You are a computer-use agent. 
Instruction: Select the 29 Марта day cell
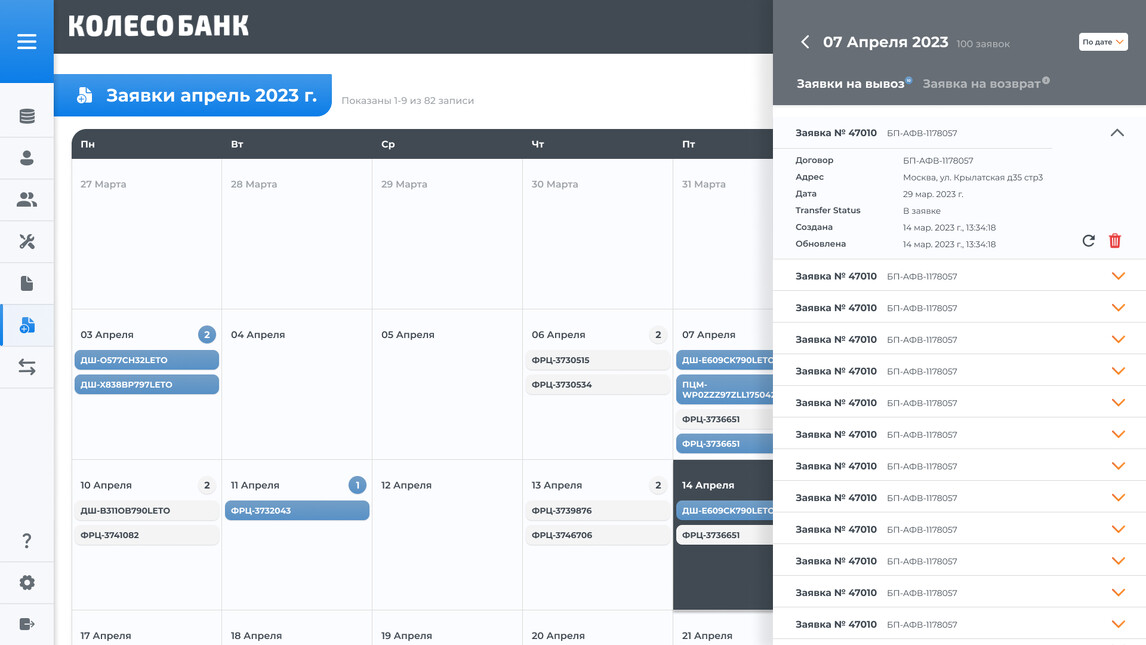point(447,234)
